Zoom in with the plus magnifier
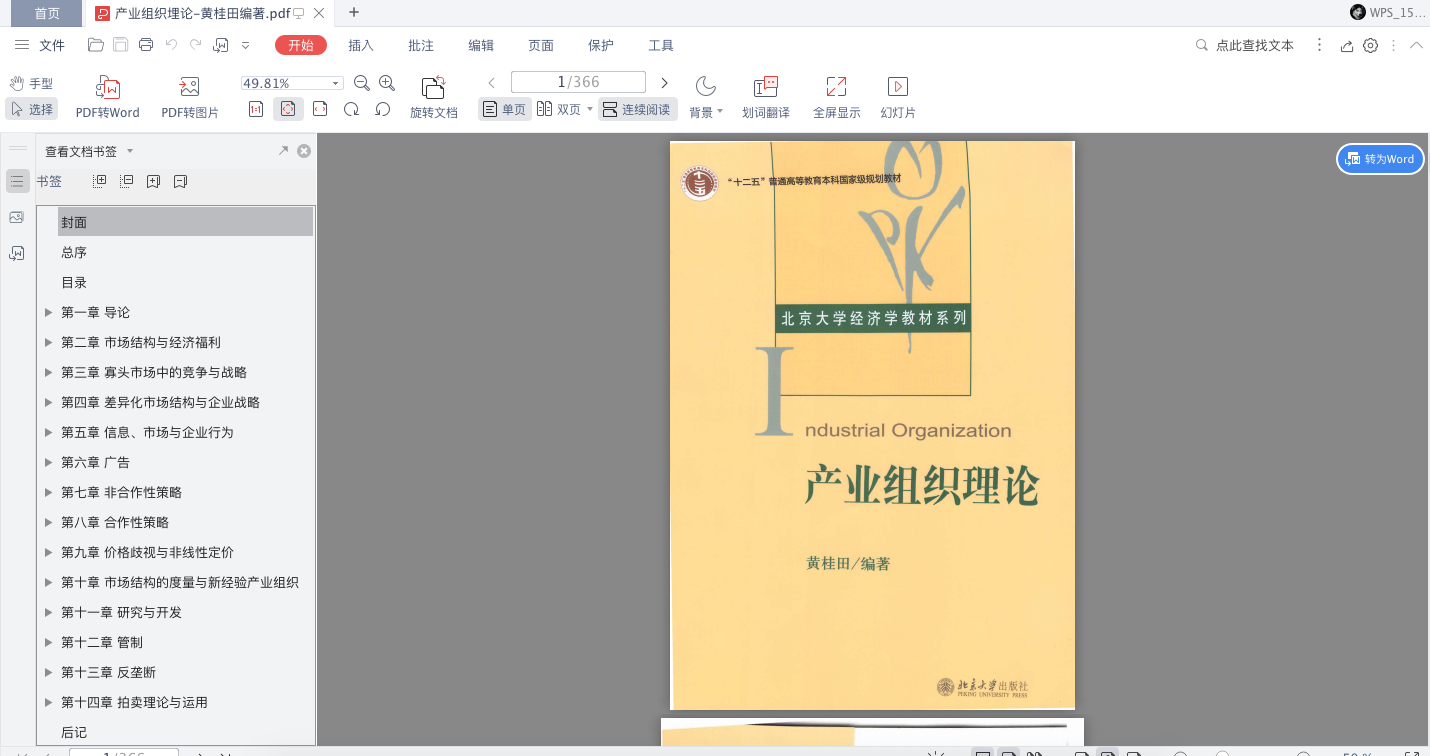This screenshot has height=756, width=1430. tap(387, 83)
